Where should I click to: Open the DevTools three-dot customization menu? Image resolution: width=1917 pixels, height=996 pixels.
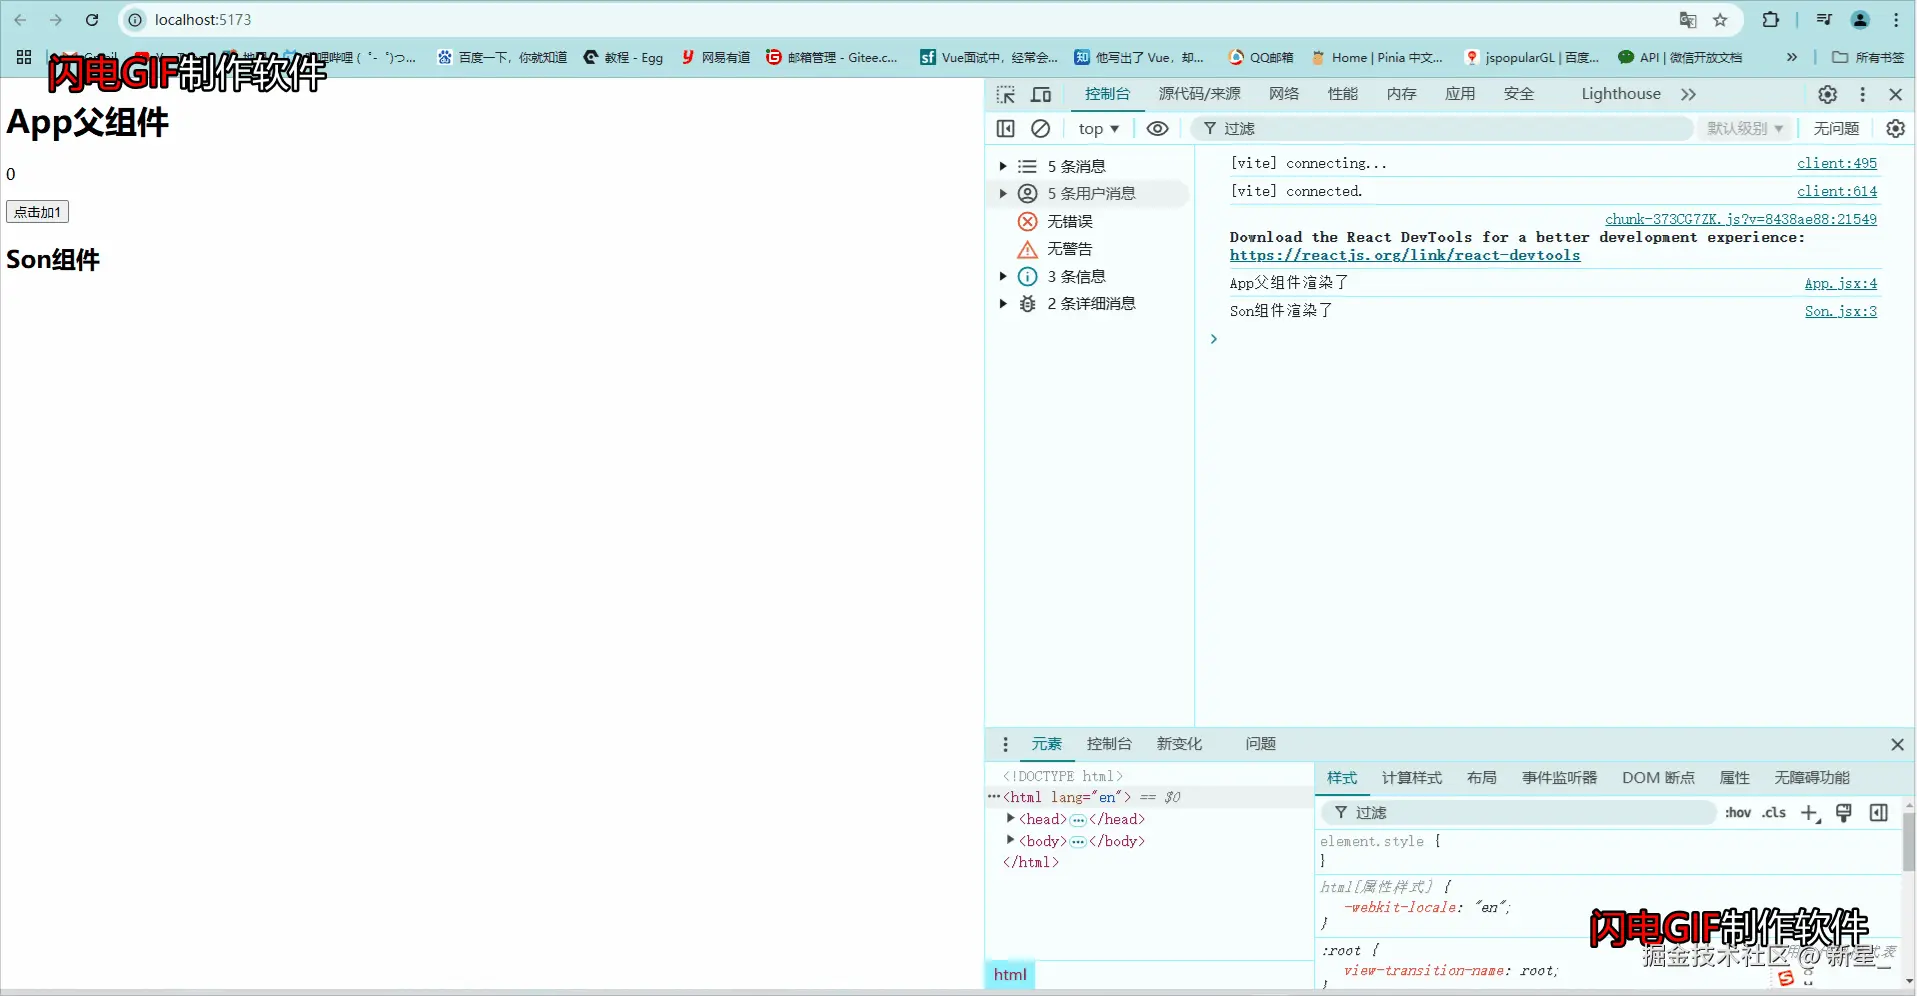(1863, 94)
